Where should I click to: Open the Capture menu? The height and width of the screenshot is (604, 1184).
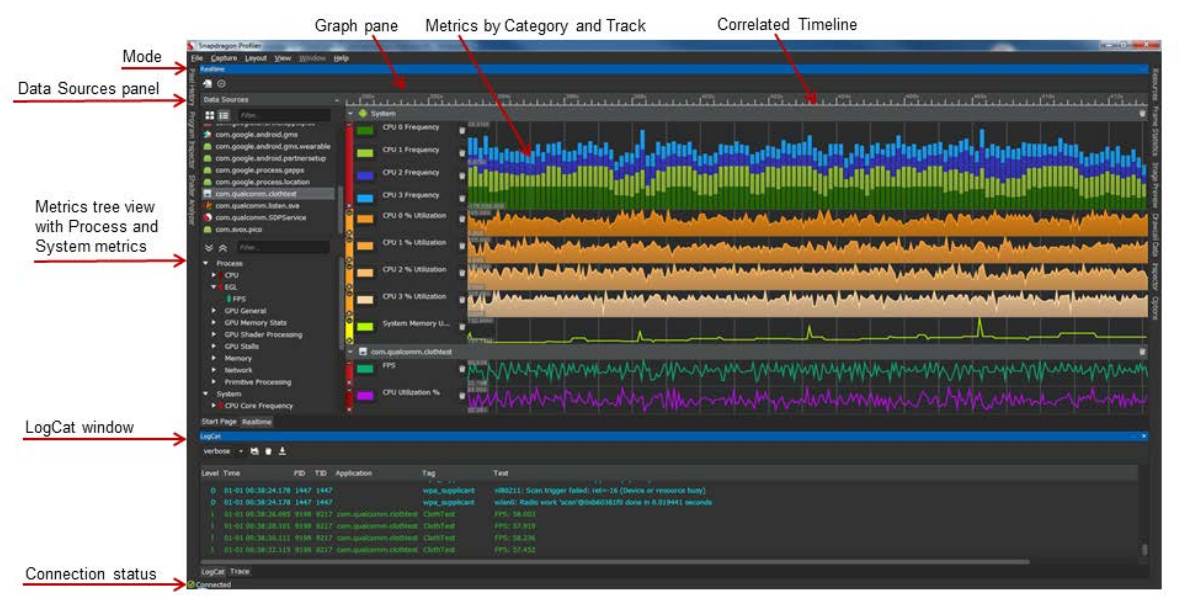click(x=224, y=58)
